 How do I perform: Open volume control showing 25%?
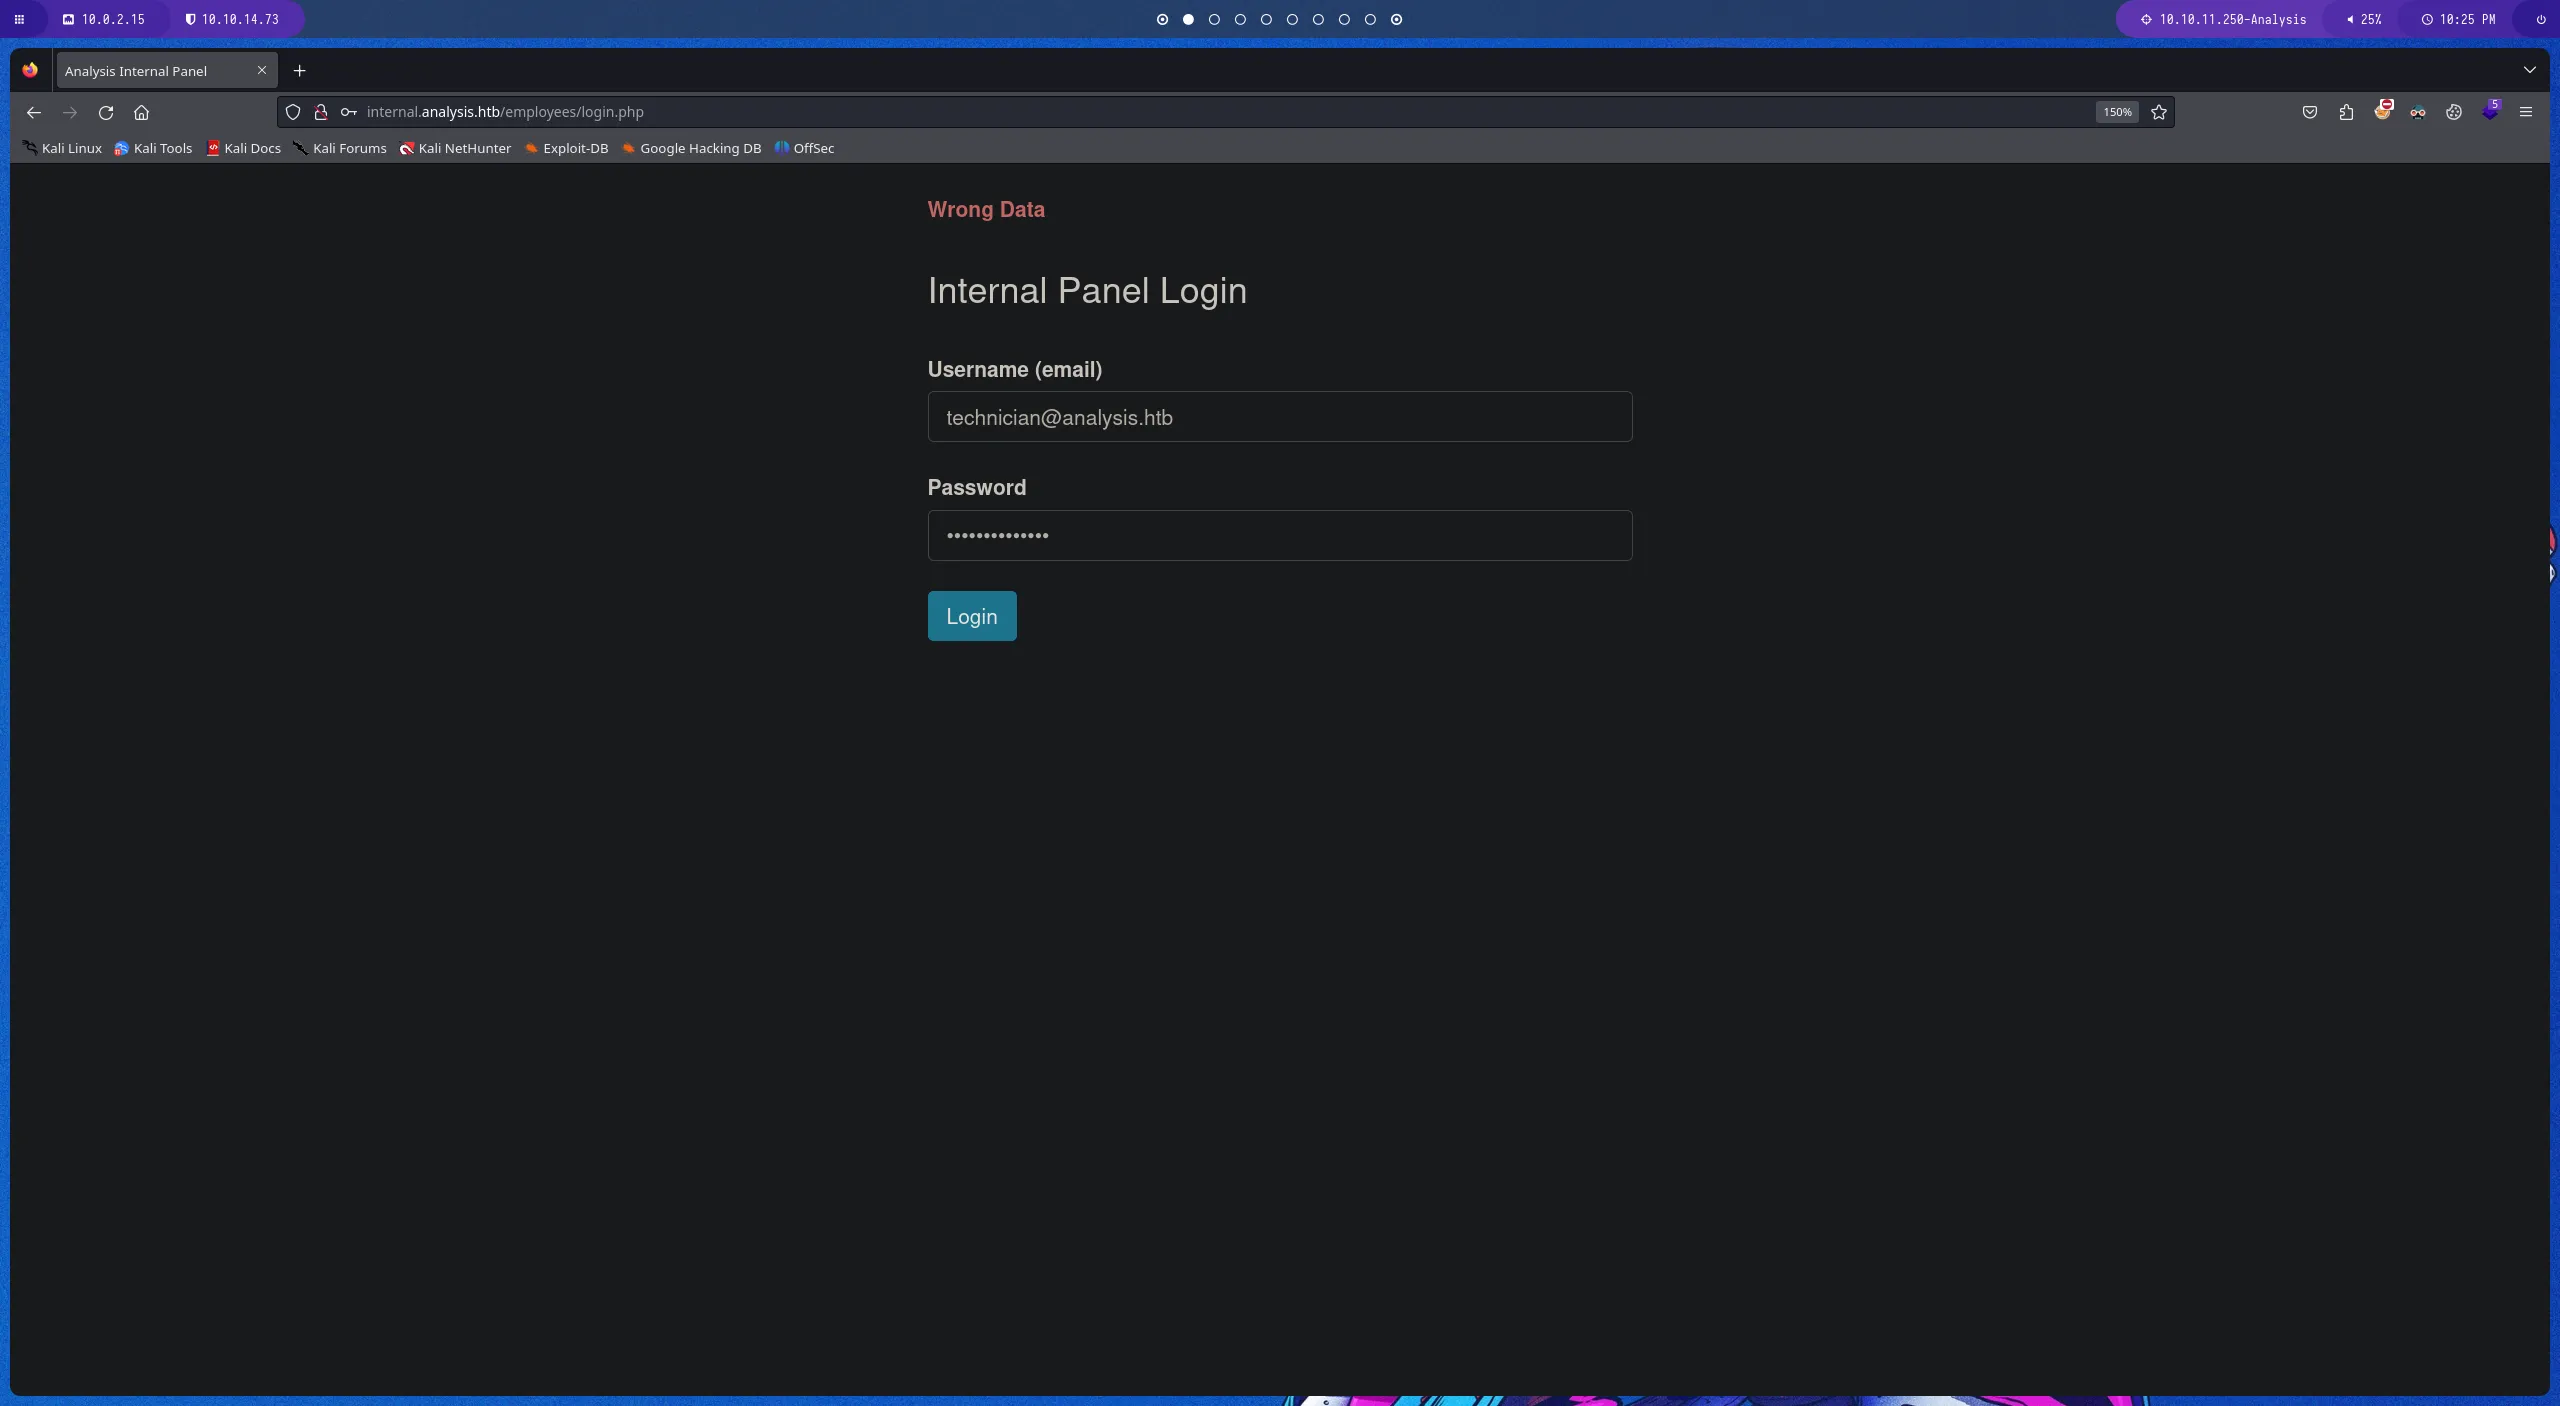(x=2364, y=19)
